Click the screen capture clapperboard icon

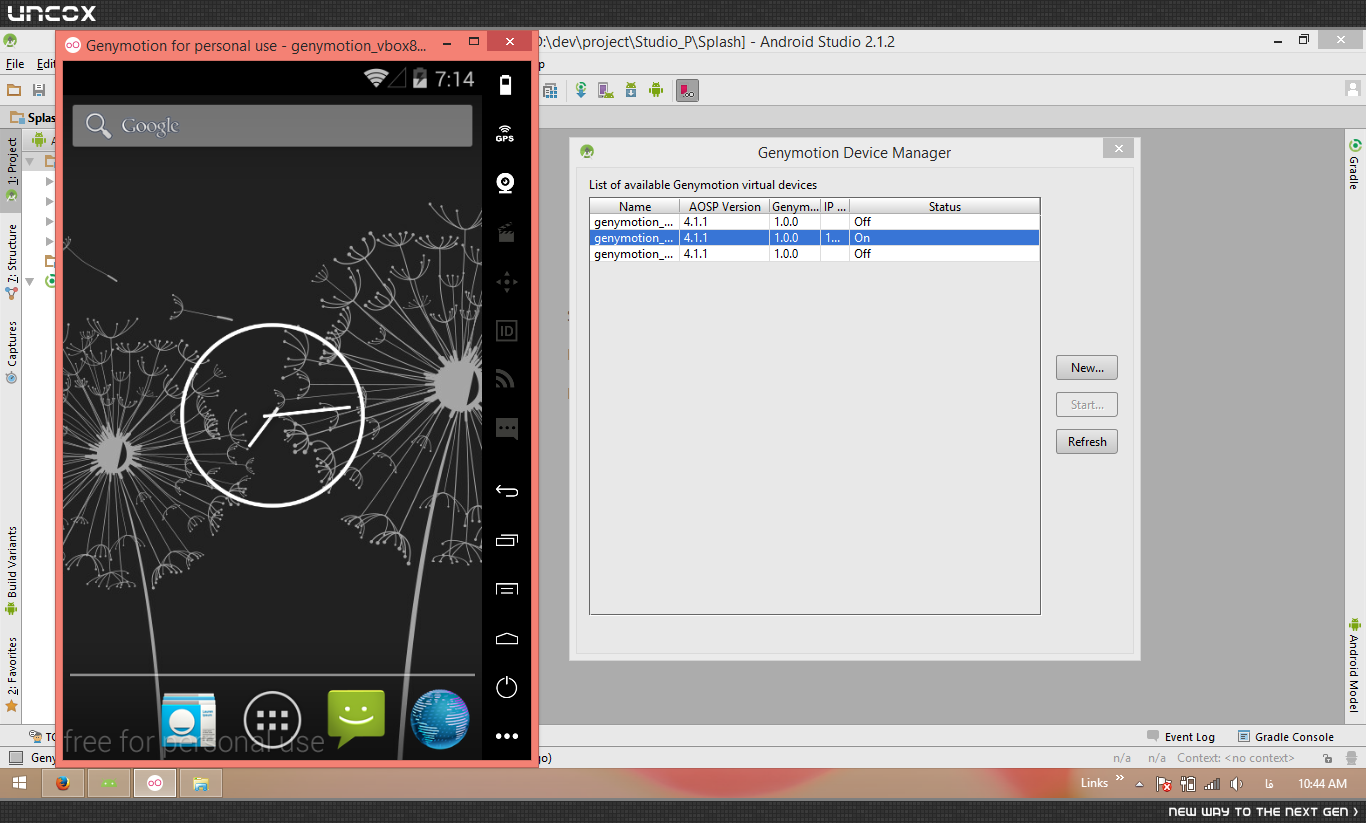pyautogui.click(x=506, y=232)
